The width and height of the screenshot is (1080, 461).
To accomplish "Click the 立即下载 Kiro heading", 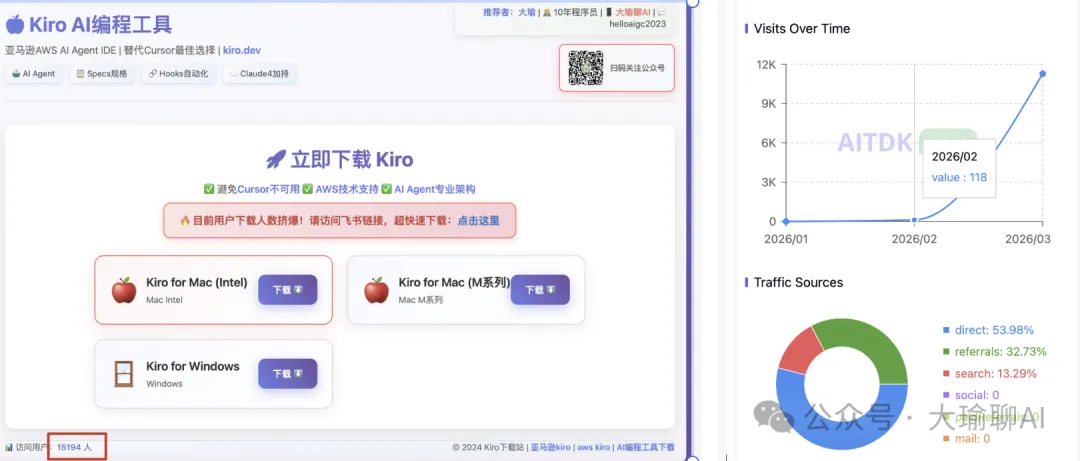I will [x=351, y=160].
